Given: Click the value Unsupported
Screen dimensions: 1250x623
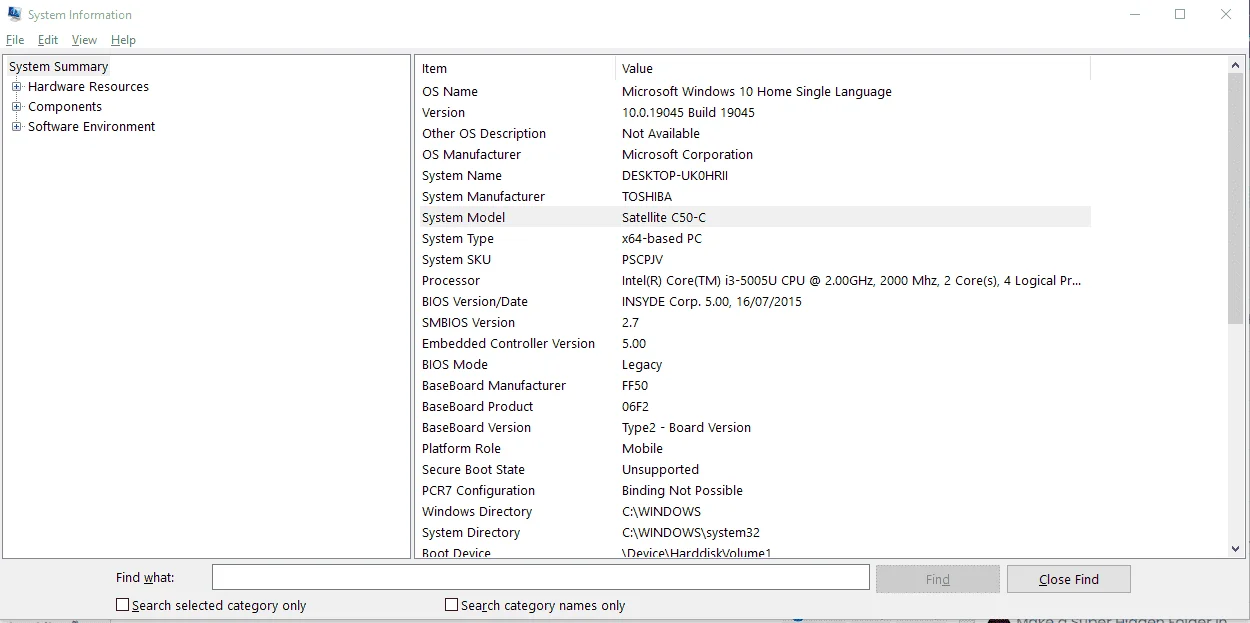Looking at the screenshot, I should click(x=660, y=470).
